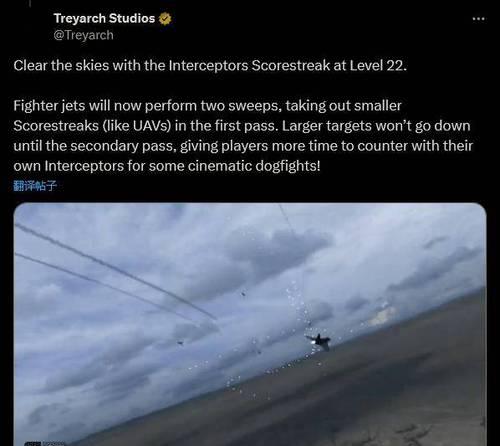Click the line starting "Fighter jets will now perform"
Screen dimensions: 500x446
[207, 106]
